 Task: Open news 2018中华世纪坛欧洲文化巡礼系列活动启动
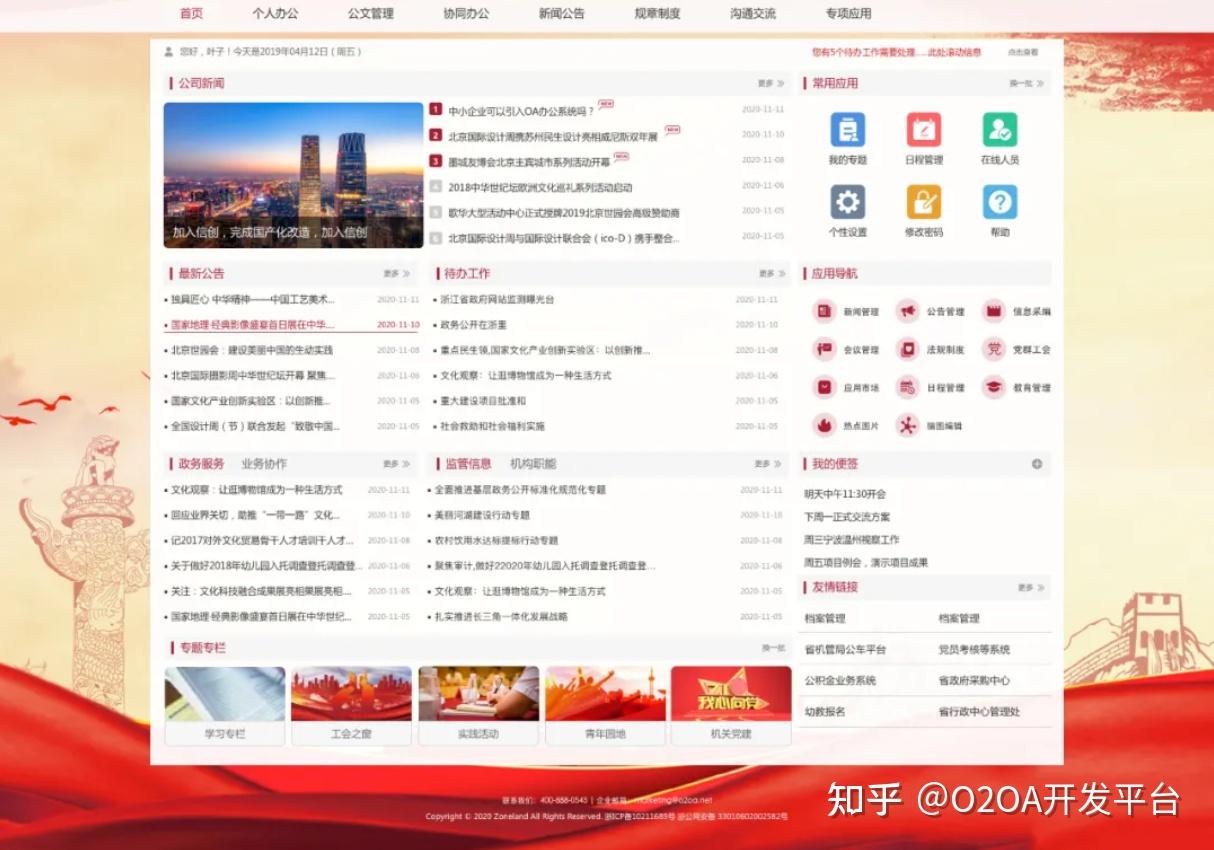(x=540, y=187)
